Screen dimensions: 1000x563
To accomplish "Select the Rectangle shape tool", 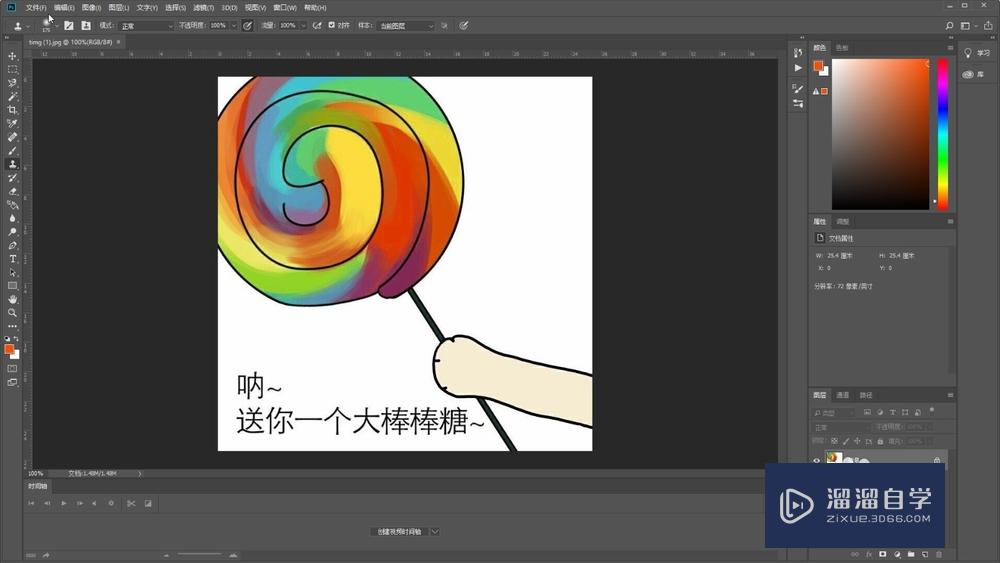I will [12, 286].
